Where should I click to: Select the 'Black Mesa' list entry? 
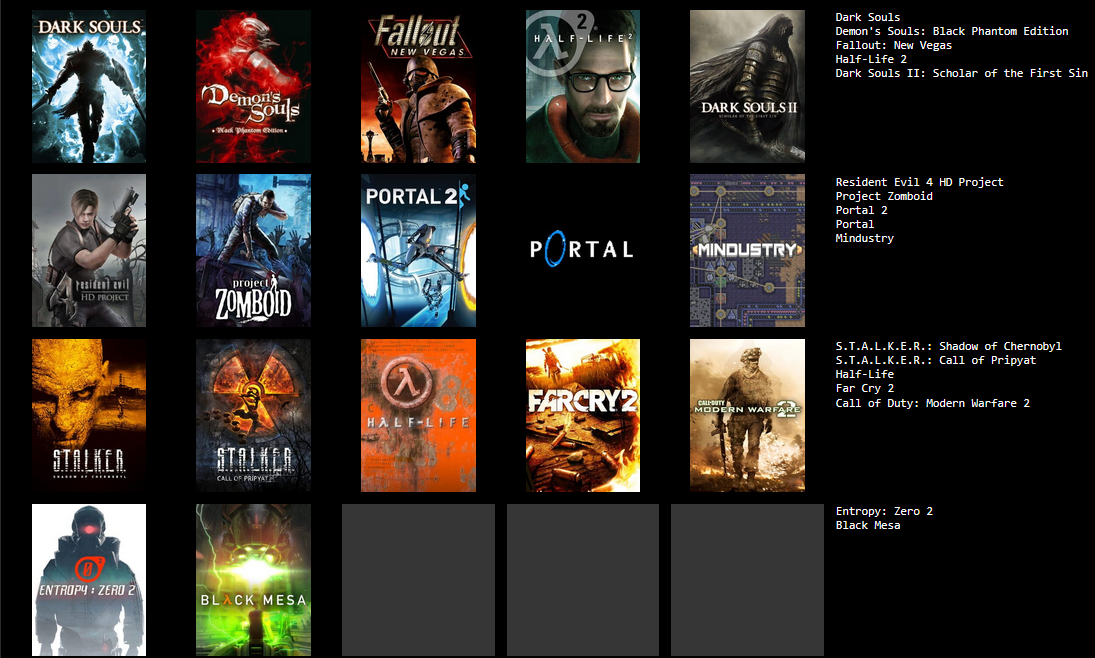point(868,525)
